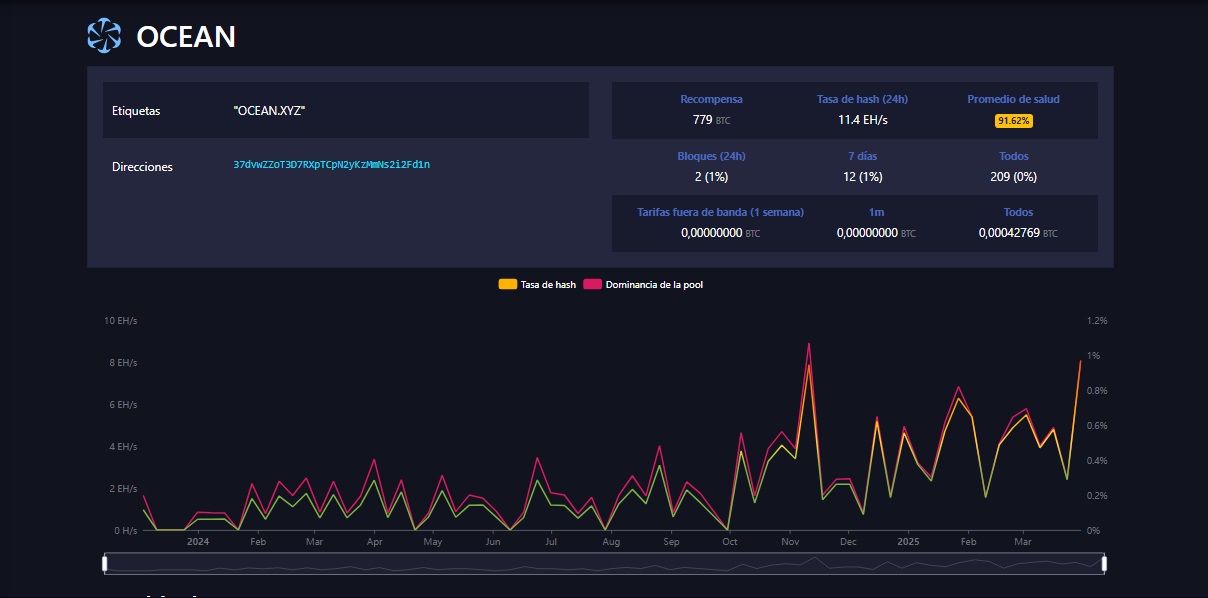Click the Tarifas fuera de banda (1 semana) header
1208x598 pixels.
[x=720, y=212]
